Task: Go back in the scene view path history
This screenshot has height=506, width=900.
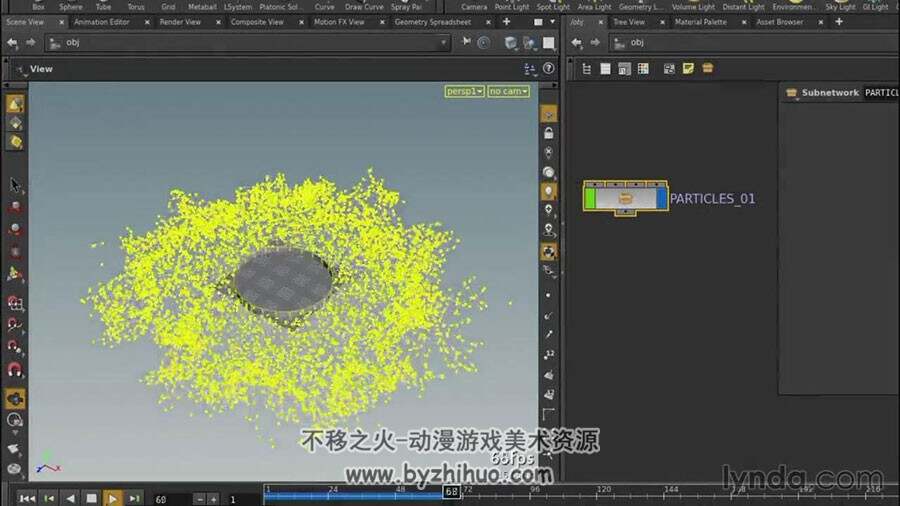Action: pyautogui.click(x=12, y=42)
